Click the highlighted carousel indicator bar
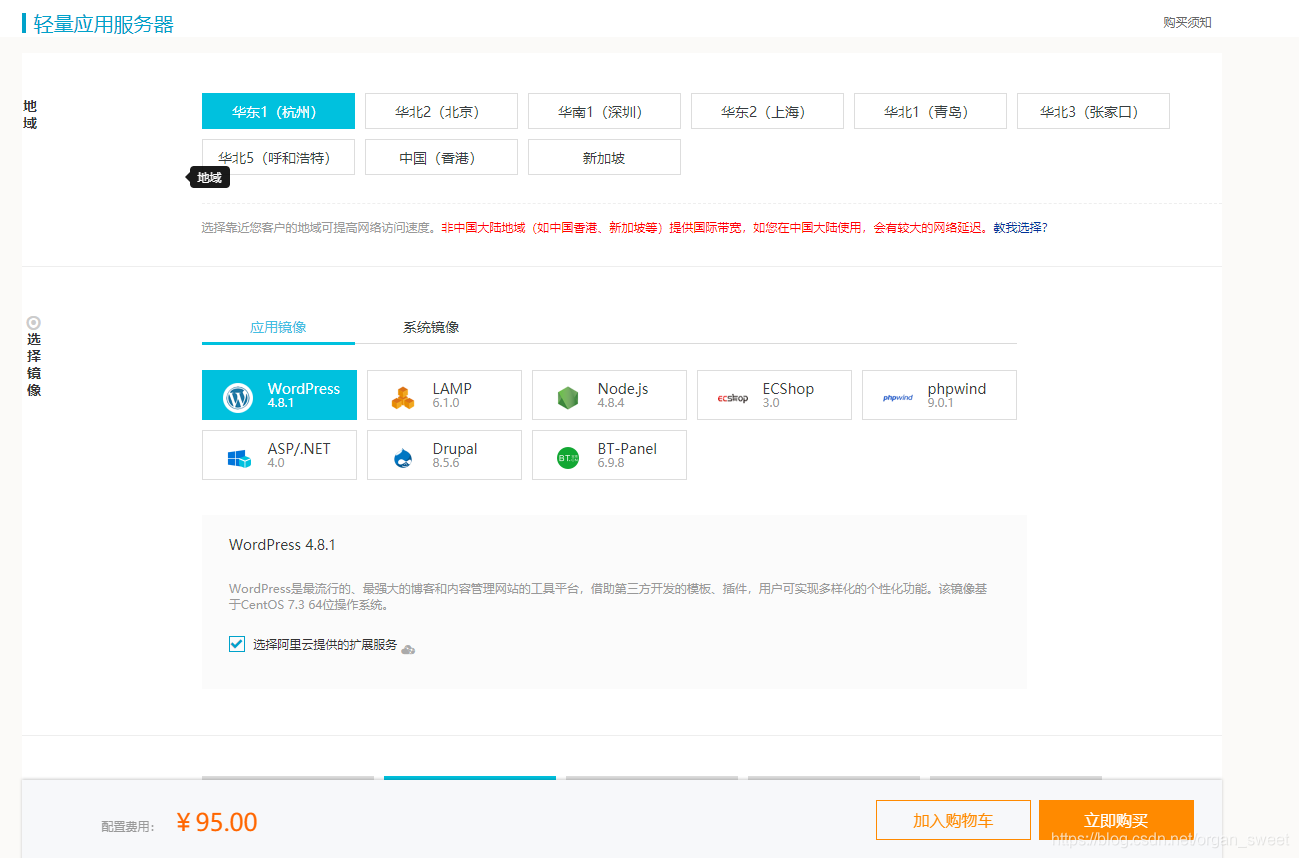The image size is (1299, 858). 469,779
